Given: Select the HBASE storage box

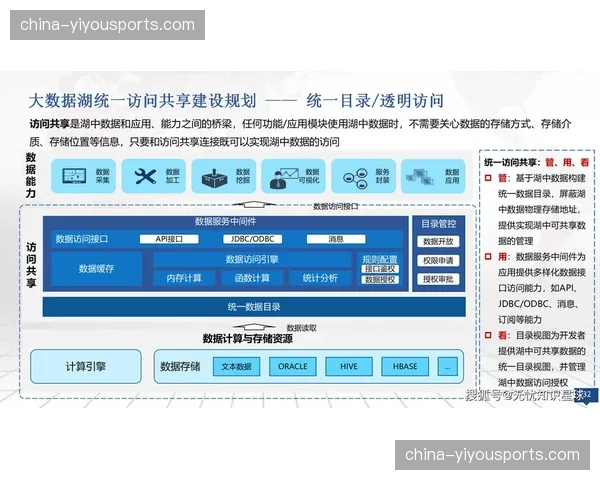Looking at the screenshot, I should (x=405, y=366).
